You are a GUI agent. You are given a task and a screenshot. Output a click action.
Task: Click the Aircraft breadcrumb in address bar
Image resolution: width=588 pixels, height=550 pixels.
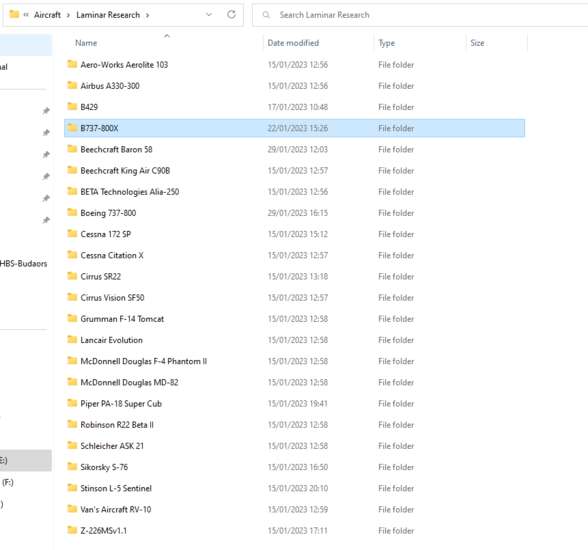(x=47, y=15)
